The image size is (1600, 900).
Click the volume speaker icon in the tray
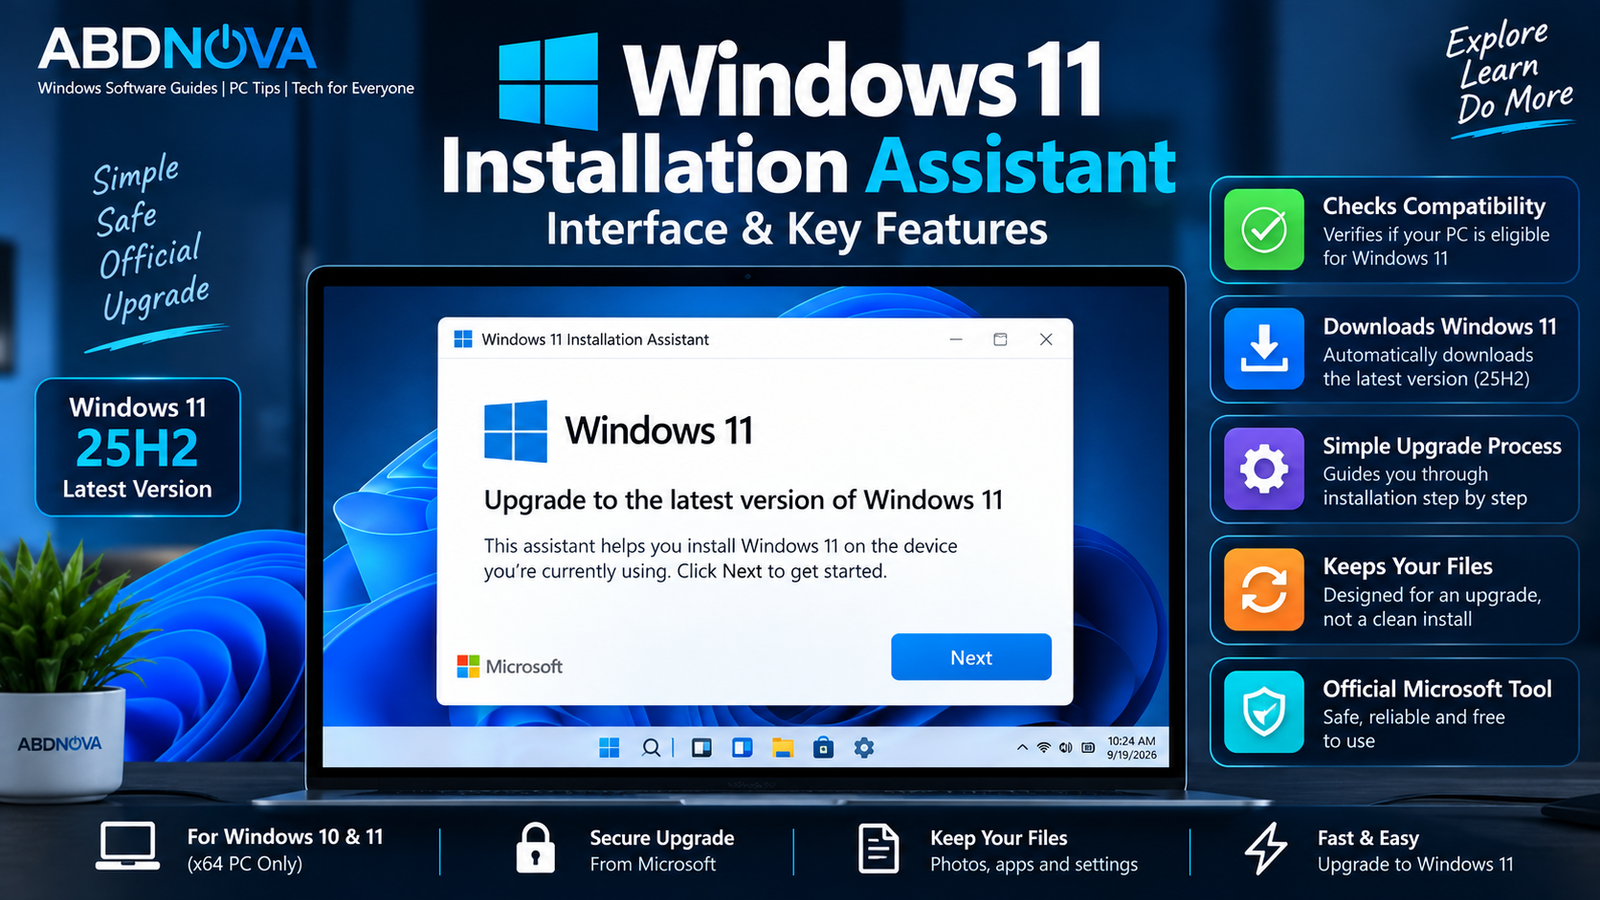click(1066, 747)
